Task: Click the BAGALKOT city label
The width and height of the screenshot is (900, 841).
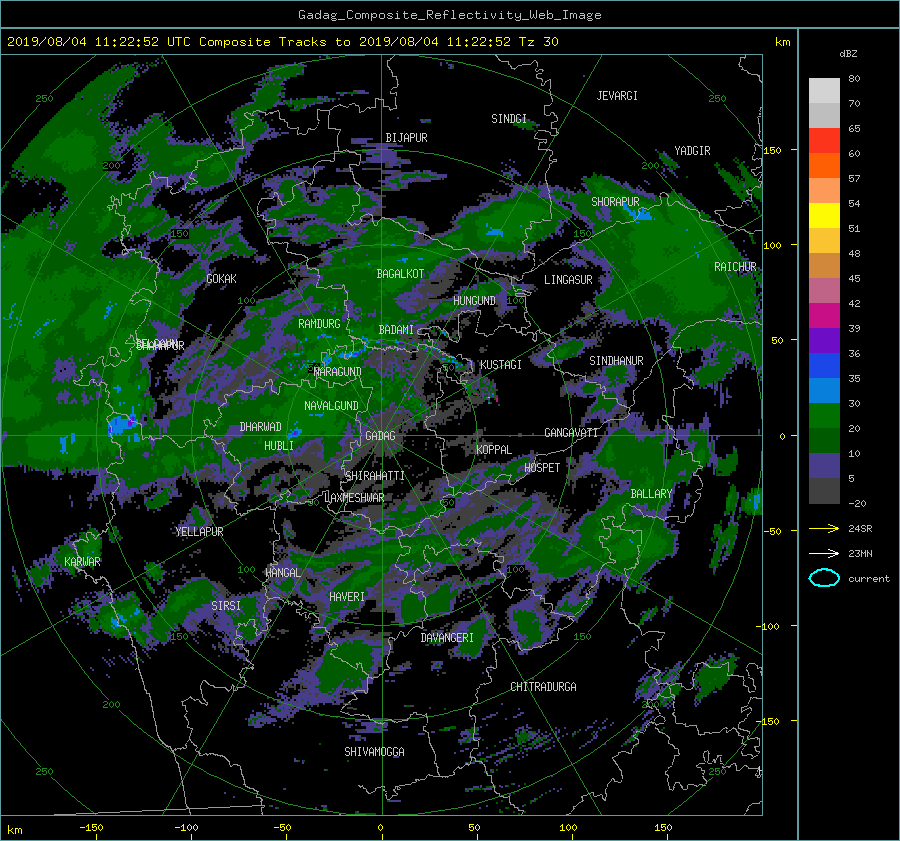Action: pos(400,274)
